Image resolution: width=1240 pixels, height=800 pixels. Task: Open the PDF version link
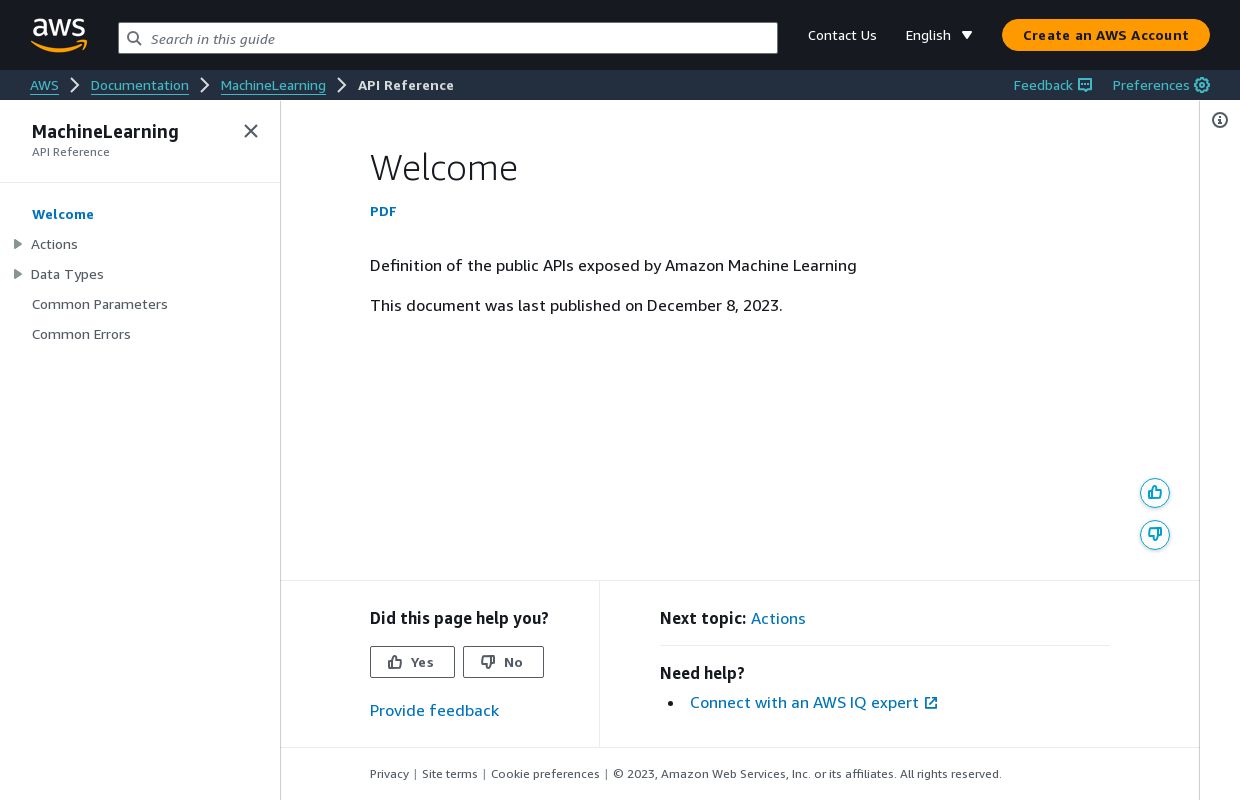pos(383,211)
